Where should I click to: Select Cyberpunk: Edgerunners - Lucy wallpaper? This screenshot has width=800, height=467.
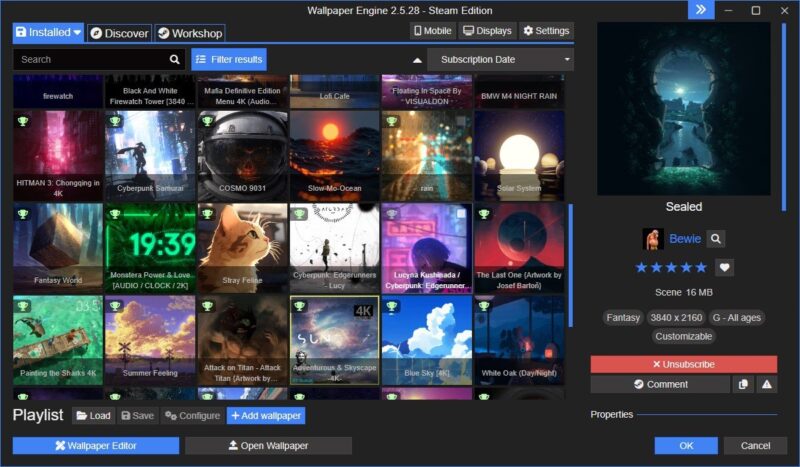click(334, 248)
